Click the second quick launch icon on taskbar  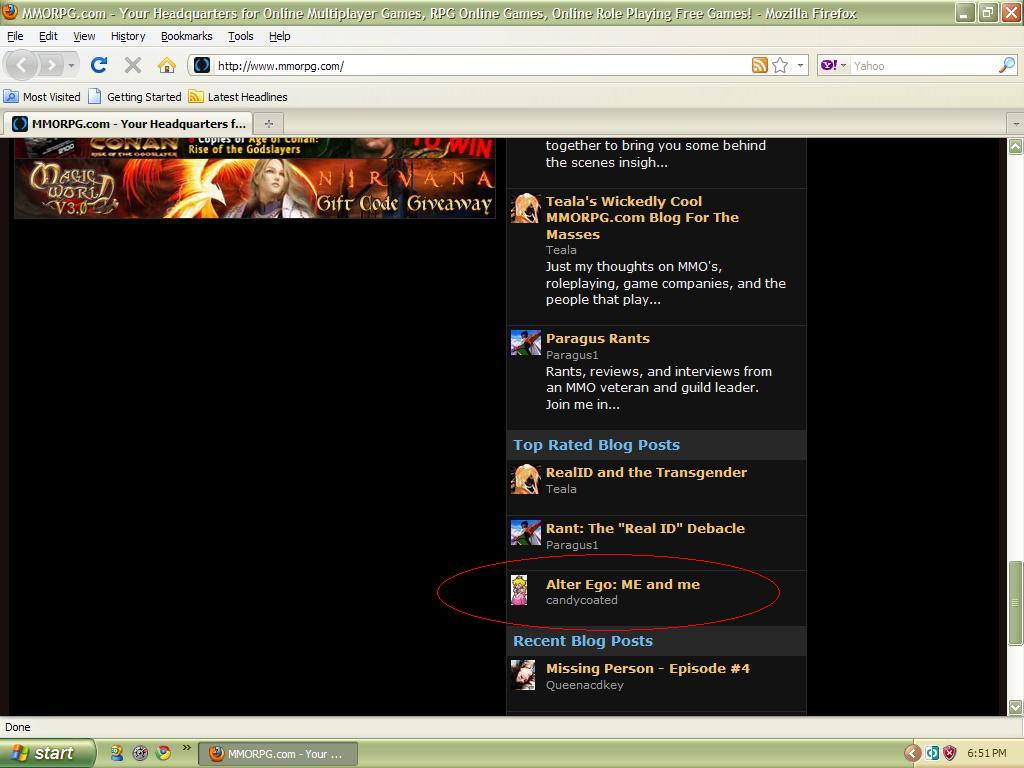(x=140, y=753)
